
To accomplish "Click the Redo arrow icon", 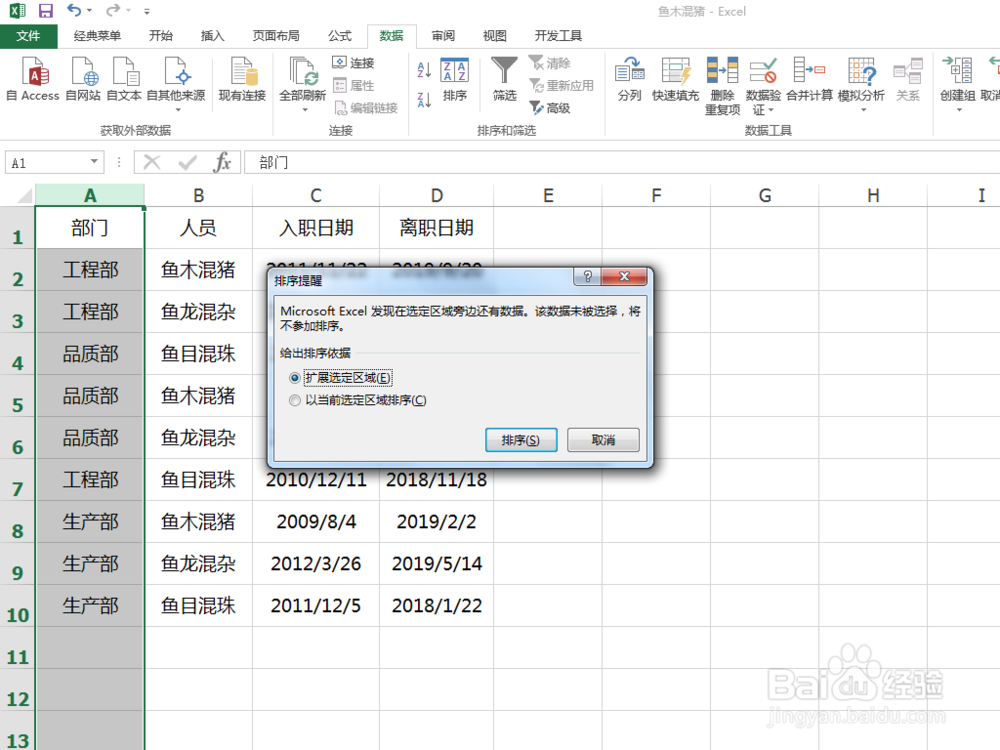I will (113, 10).
